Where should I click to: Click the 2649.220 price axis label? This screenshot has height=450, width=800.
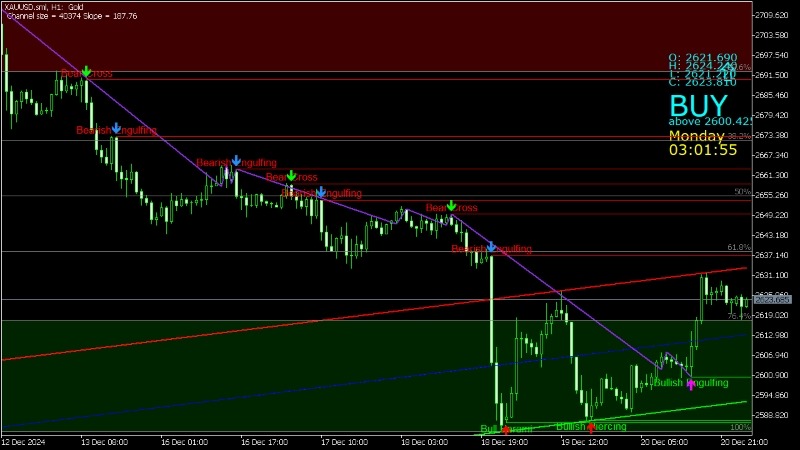pyautogui.click(x=771, y=215)
